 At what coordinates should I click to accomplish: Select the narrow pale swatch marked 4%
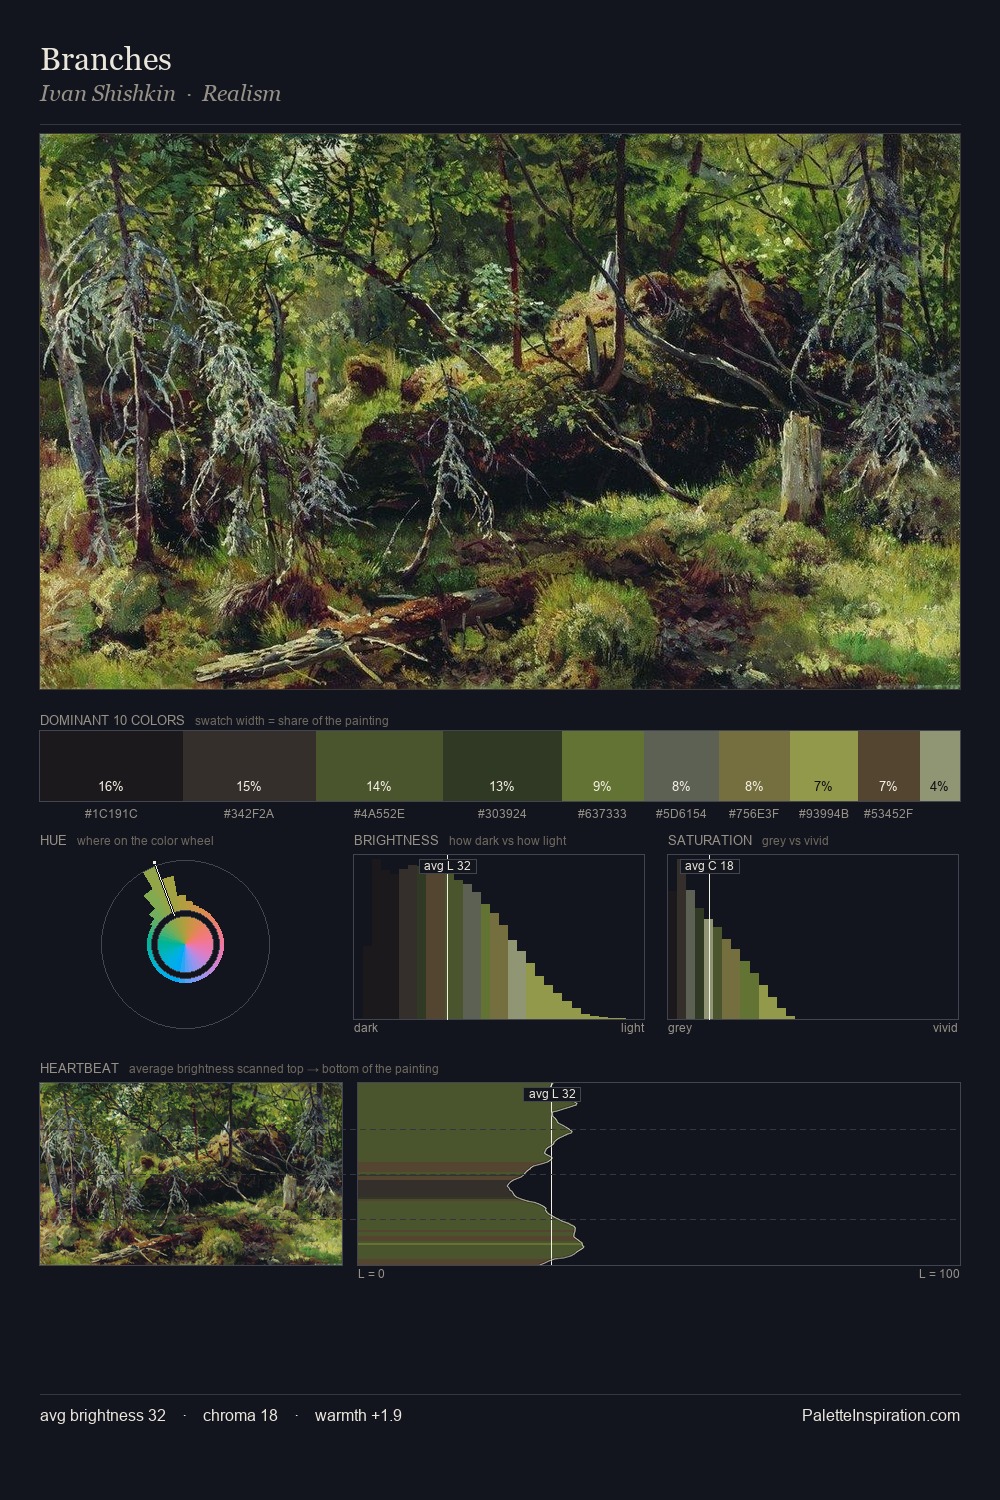coord(939,766)
